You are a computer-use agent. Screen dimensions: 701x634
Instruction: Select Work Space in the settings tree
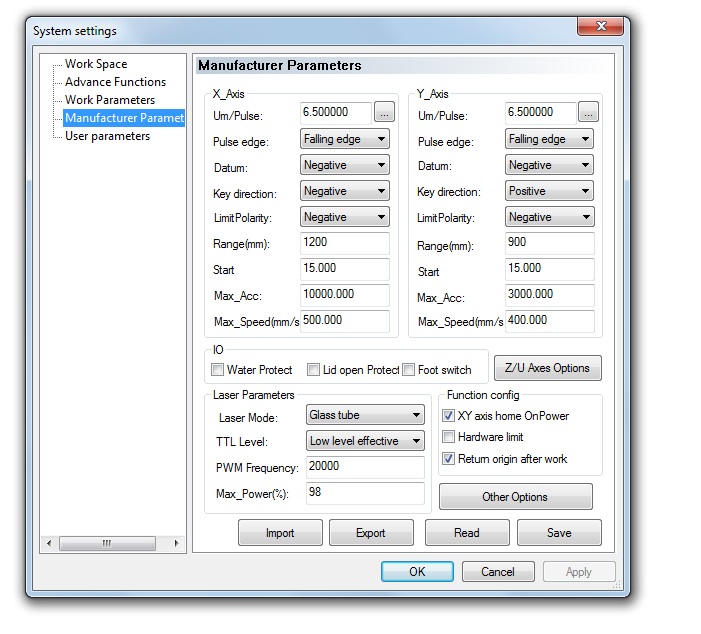[x=96, y=64]
